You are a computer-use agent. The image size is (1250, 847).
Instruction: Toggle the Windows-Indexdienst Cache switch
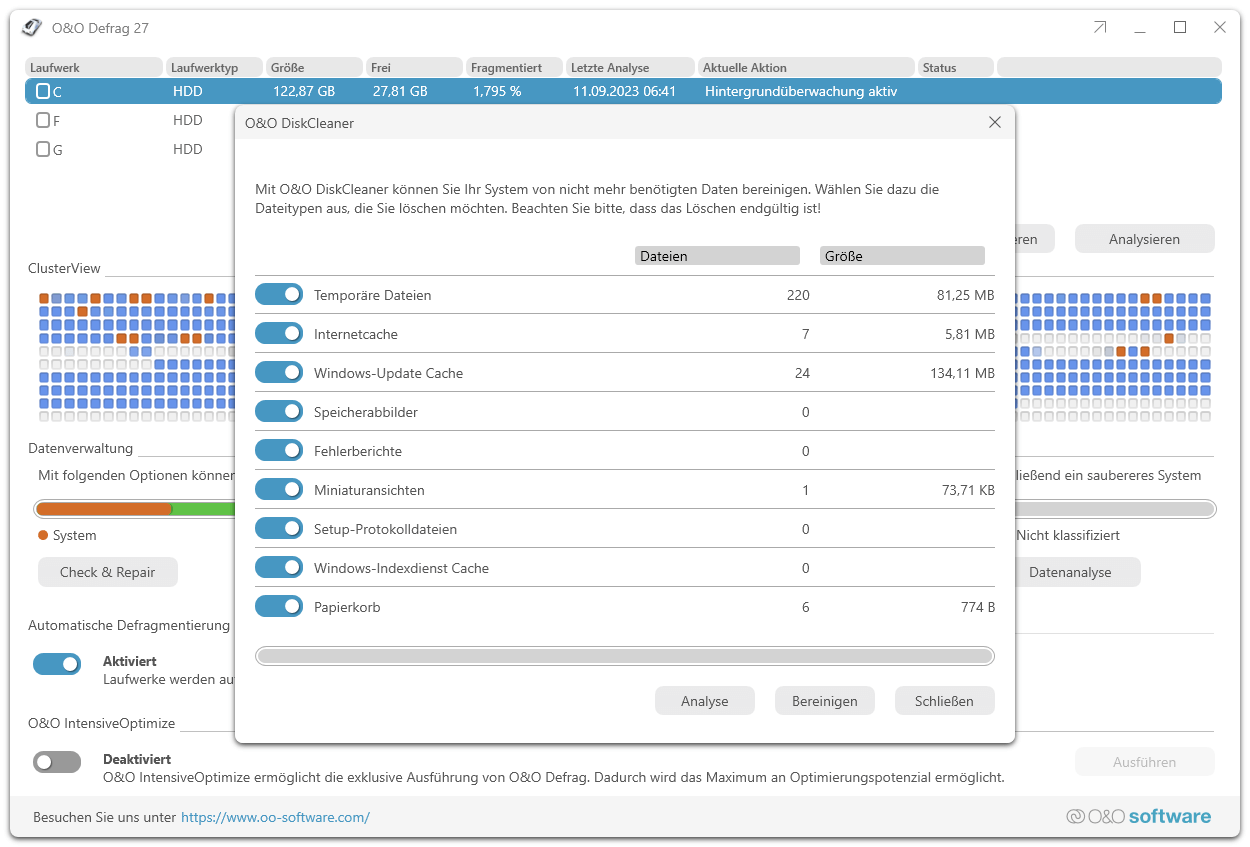[x=279, y=567]
